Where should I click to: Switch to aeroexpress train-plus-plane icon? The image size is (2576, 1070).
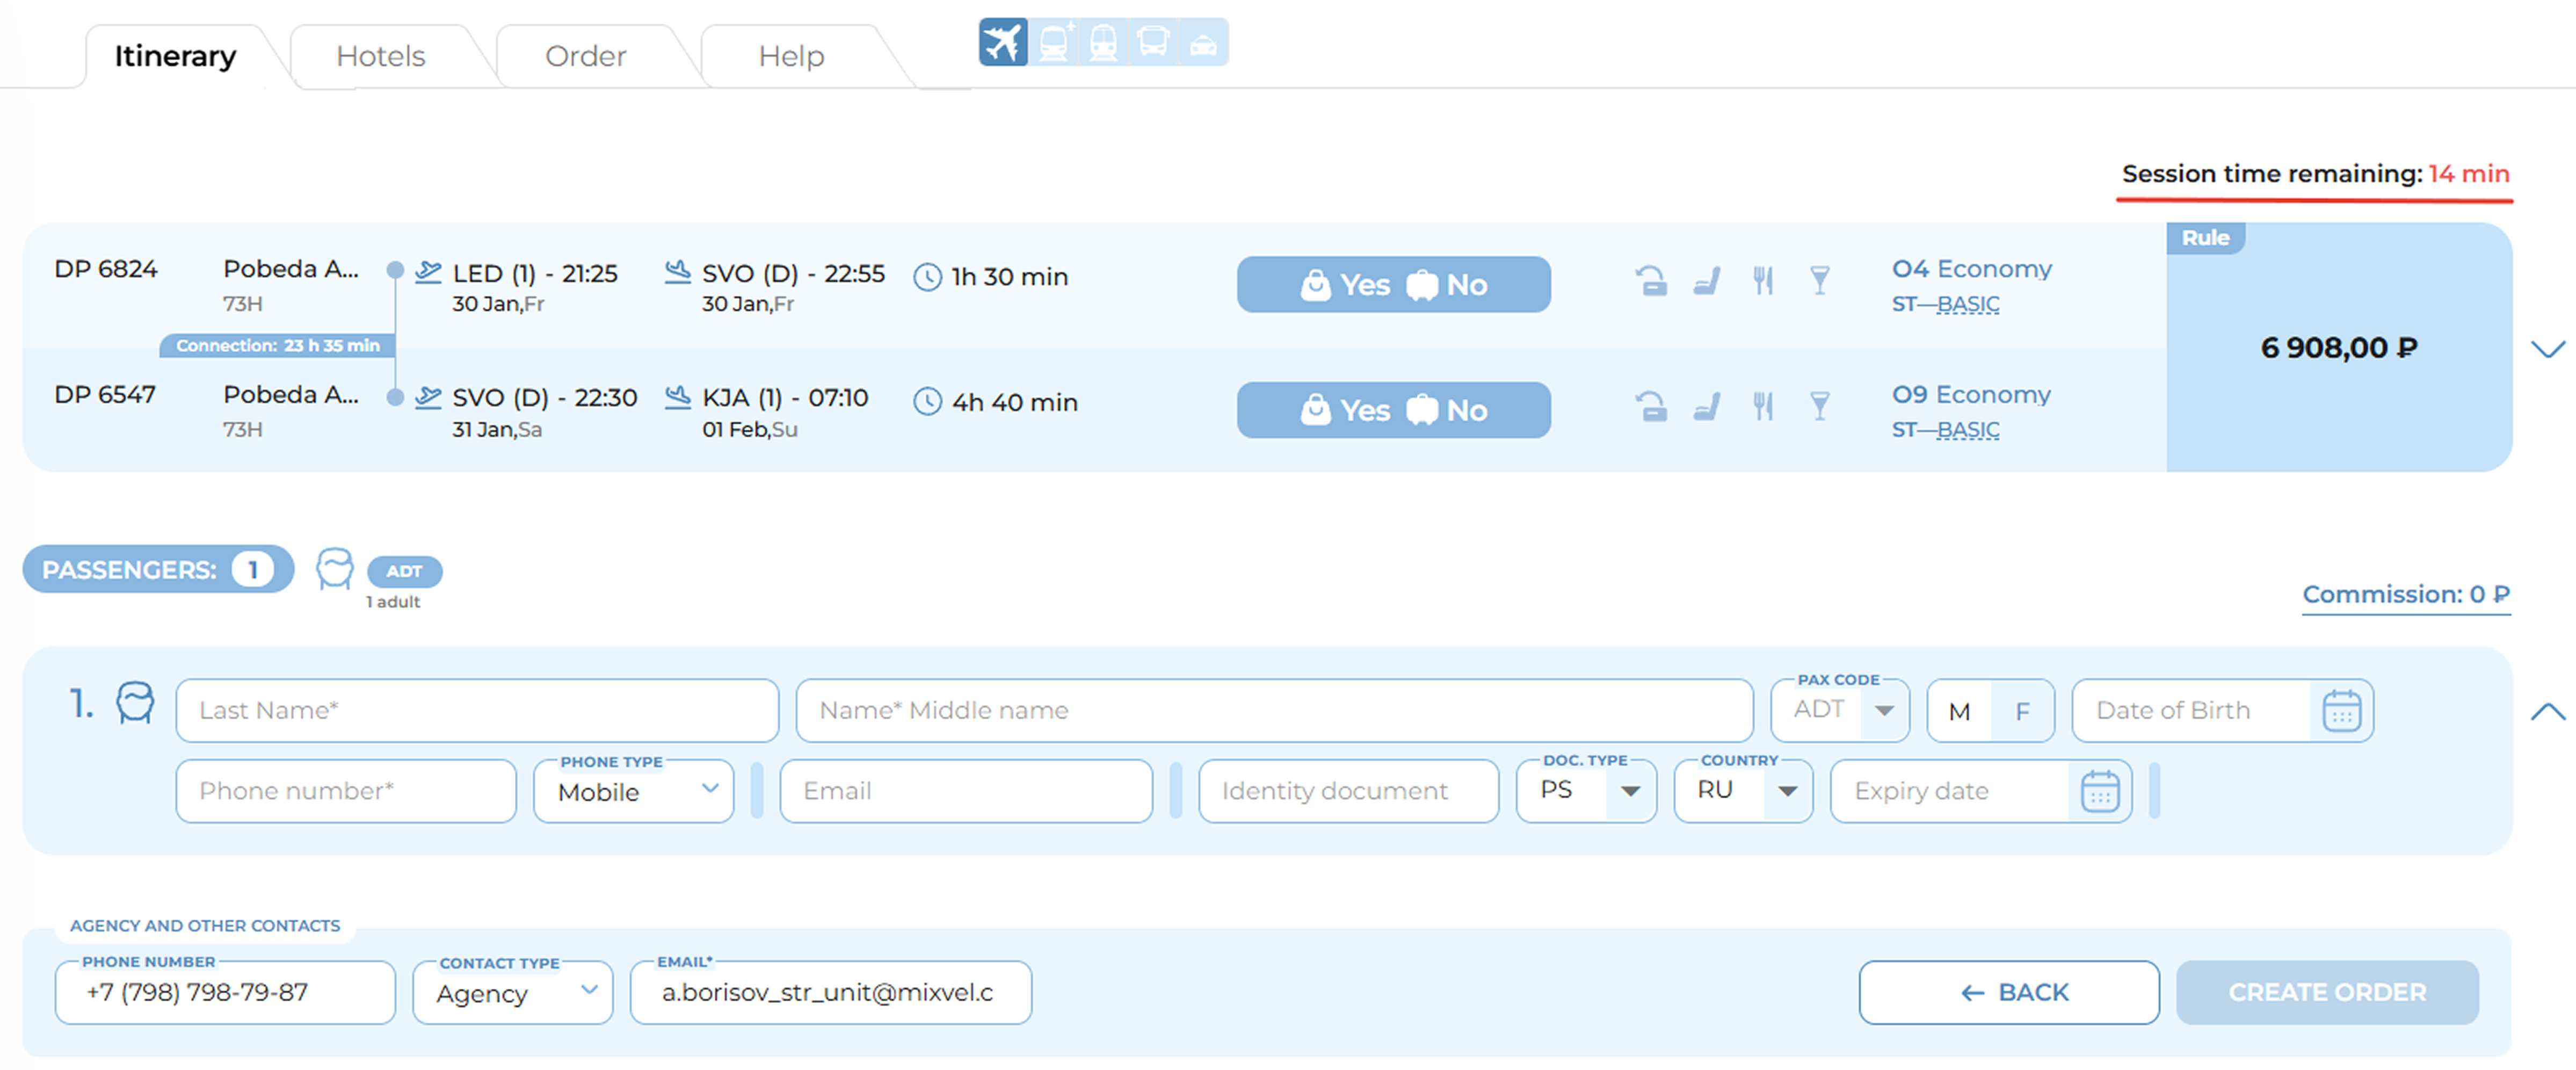pos(1054,43)
